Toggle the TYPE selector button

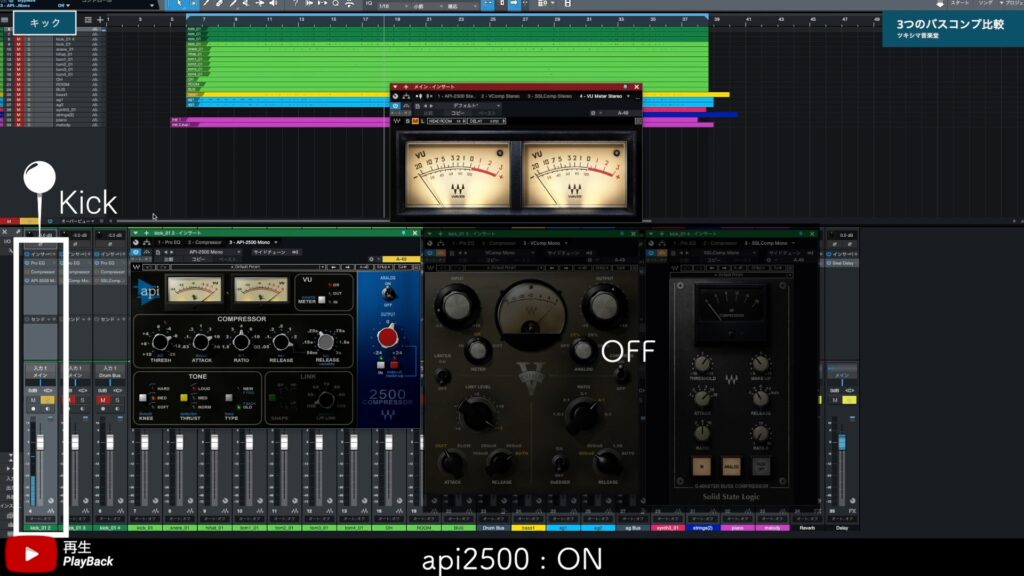point(229,397)
